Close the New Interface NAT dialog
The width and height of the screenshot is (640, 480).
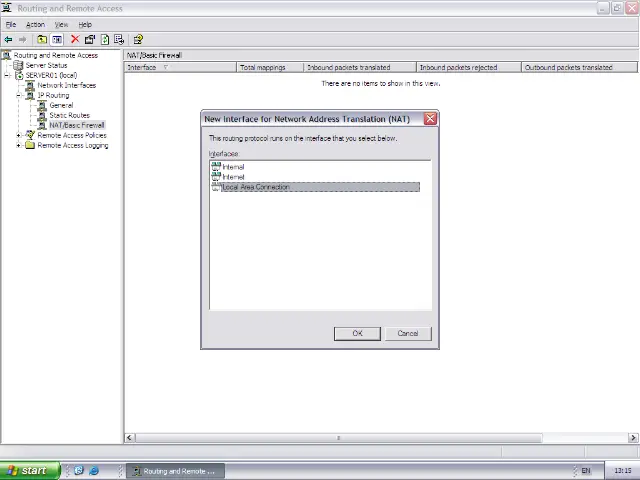pos(430,119)
